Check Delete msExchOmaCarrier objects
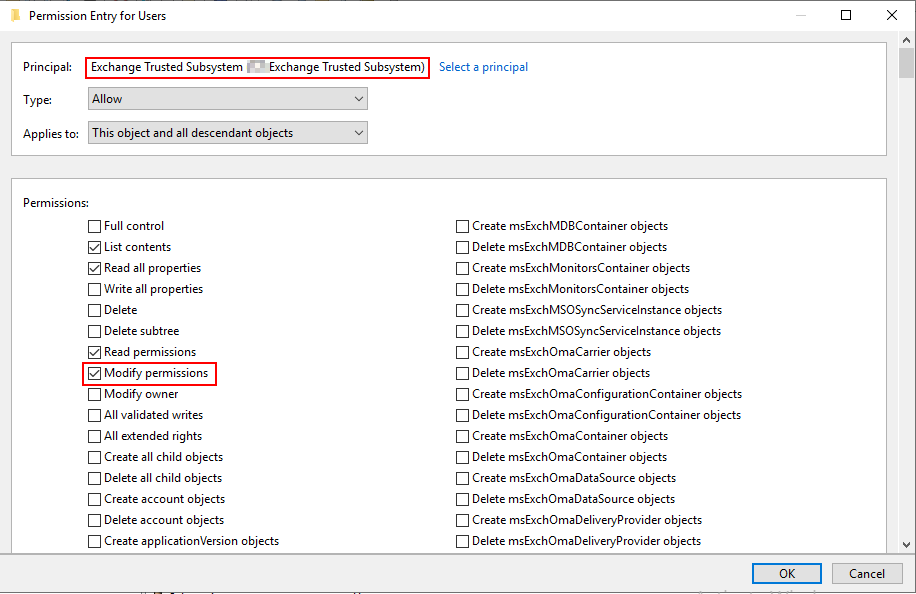This screenshot has height=594, width=916. click(x=462, y=373)
